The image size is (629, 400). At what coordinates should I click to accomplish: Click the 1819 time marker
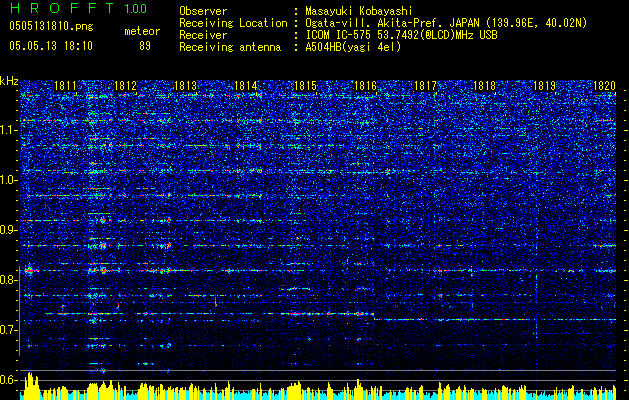pyautogui.click(x=544, y=86)
